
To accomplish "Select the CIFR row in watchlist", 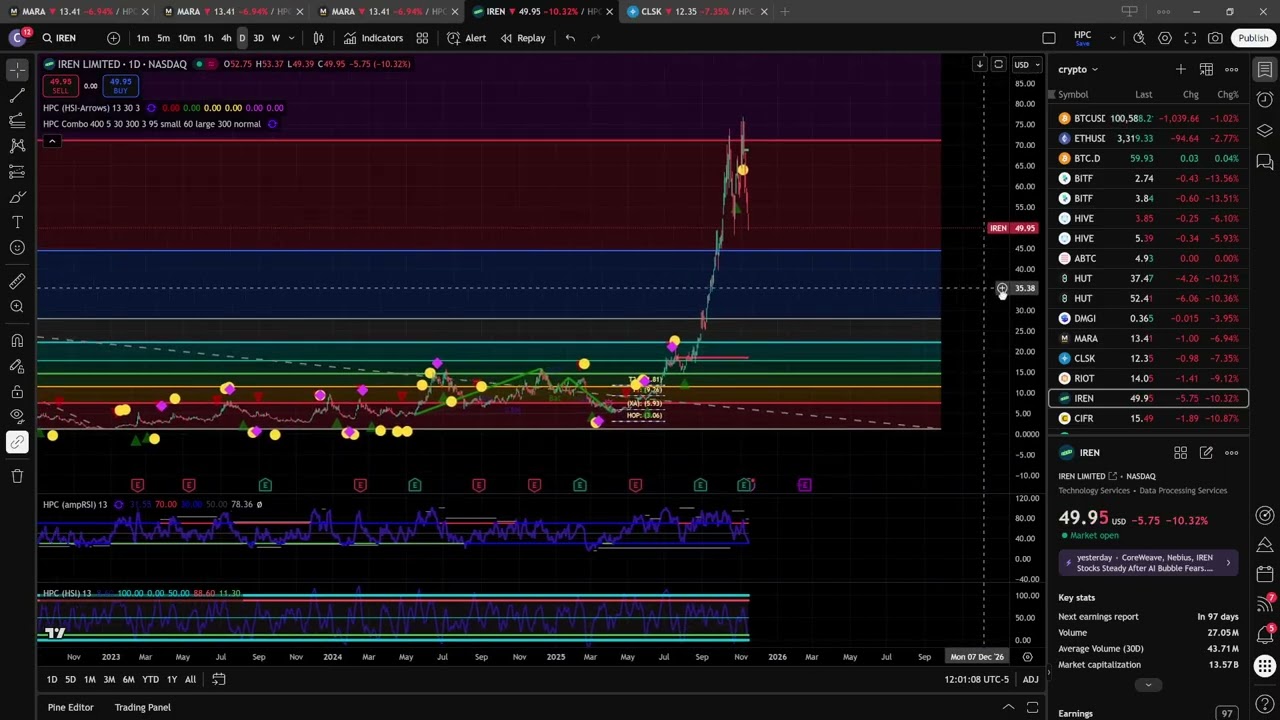I will click(1148, 418).
